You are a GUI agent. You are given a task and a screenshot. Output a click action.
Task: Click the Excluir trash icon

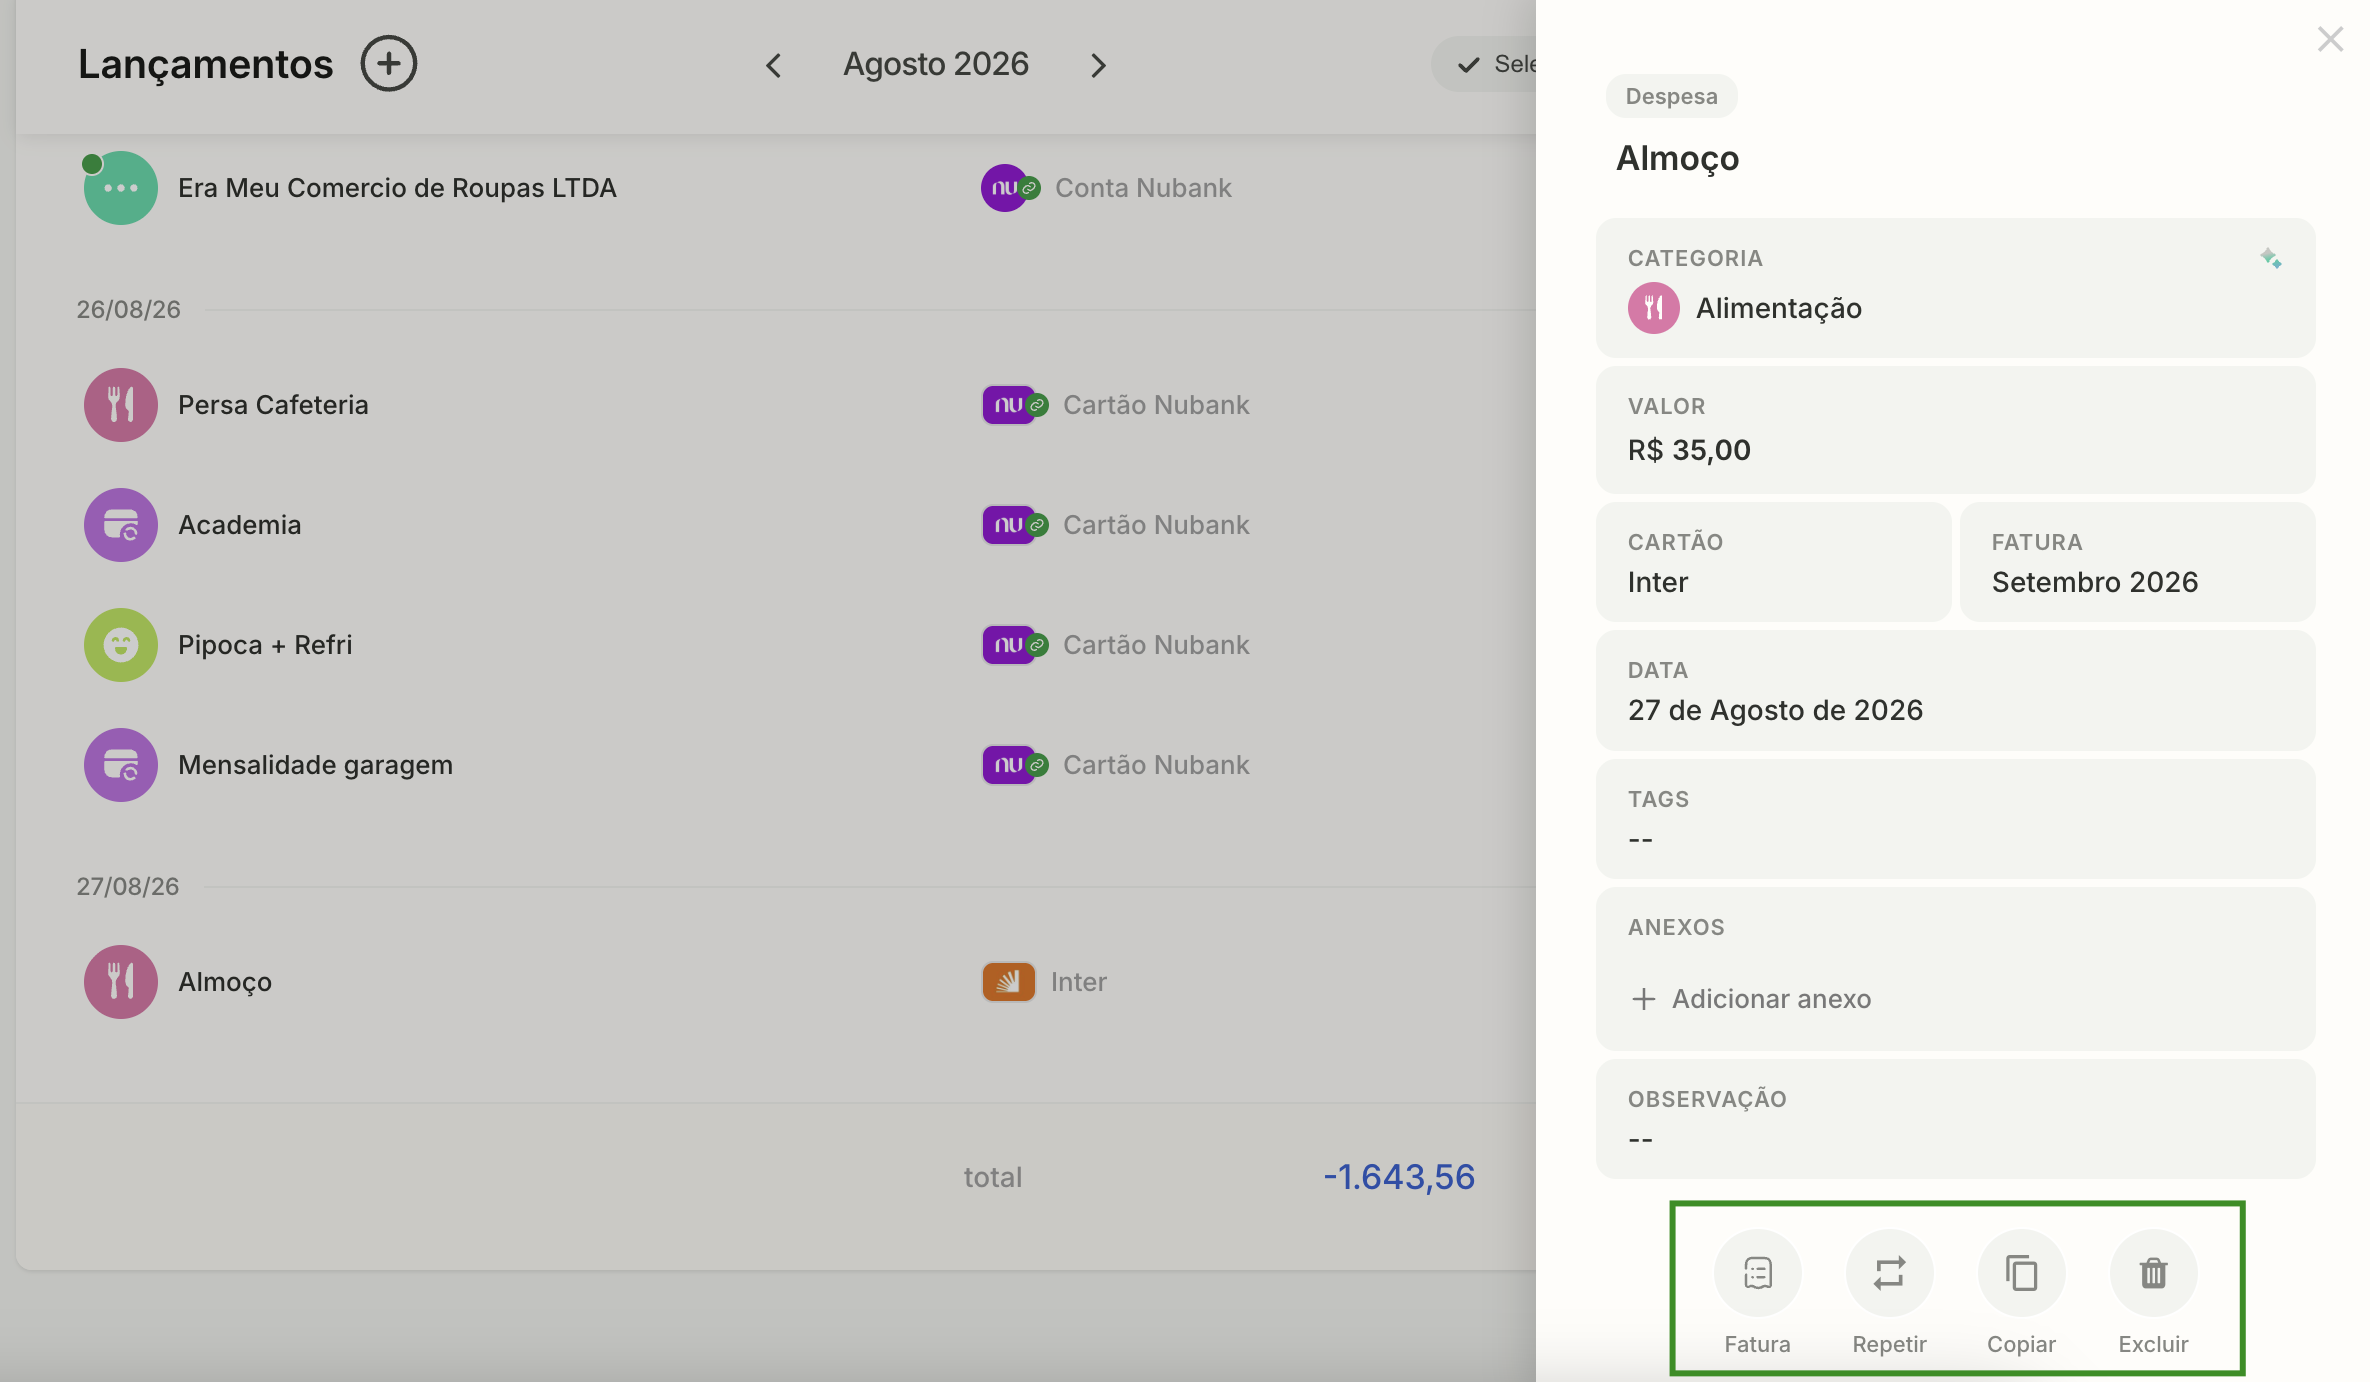[x=2153, y=1272]
